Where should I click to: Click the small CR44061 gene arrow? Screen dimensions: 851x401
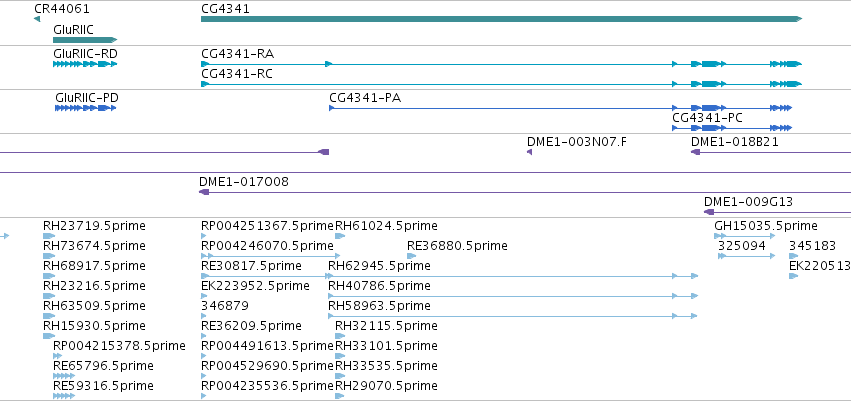click(x=37, y=20)
